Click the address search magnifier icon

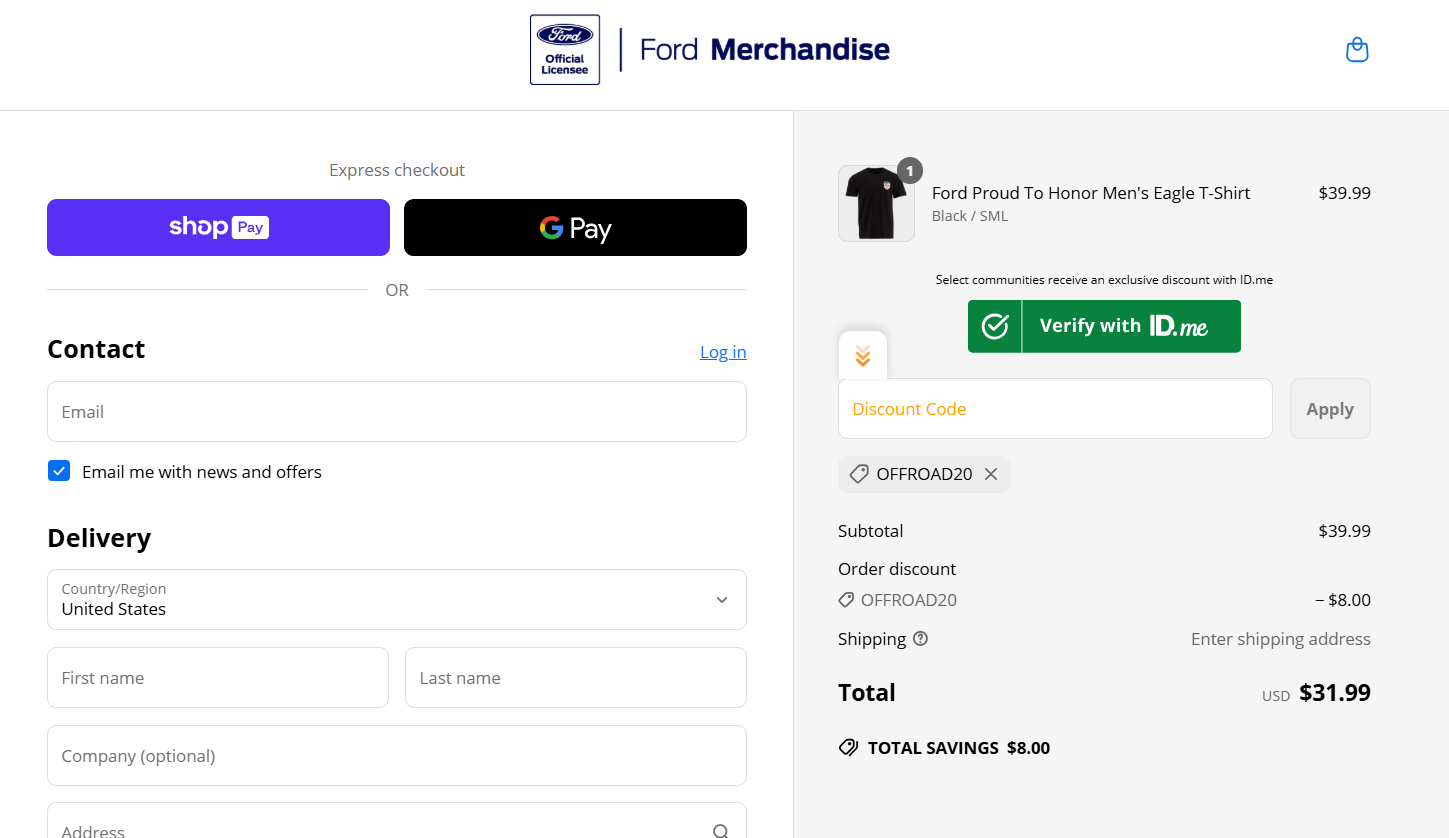click(x=720, y=829)
